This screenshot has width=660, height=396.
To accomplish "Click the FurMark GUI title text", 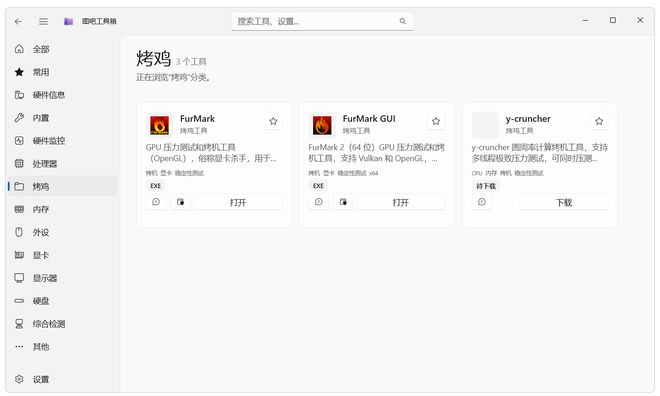I will [x=369, y=119].
